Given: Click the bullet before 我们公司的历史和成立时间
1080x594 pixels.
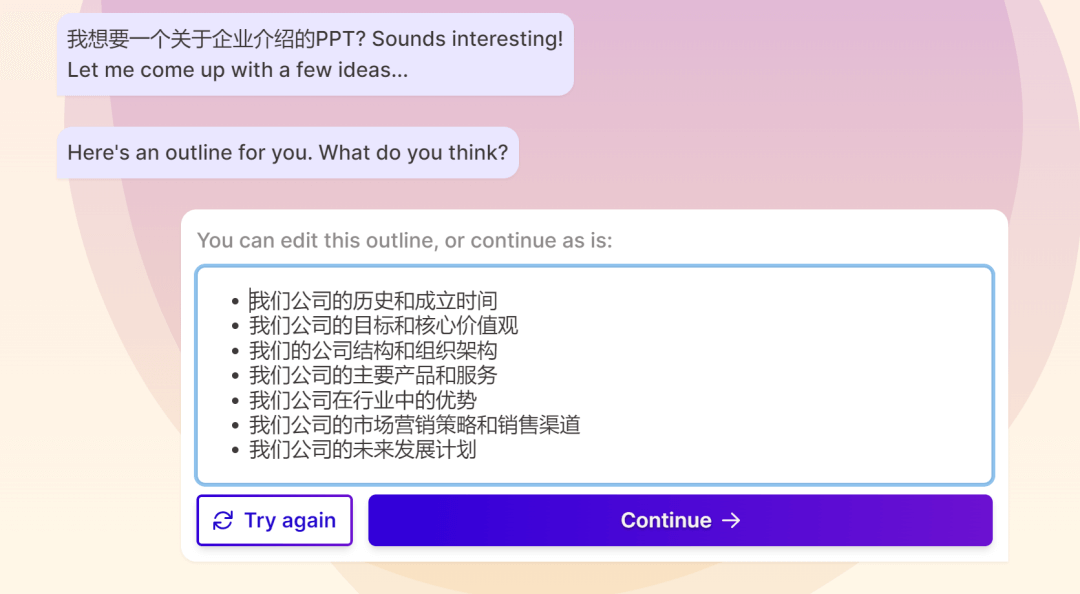Looking at the screenshot, I should pyautogui.click(x=235, y=301).
